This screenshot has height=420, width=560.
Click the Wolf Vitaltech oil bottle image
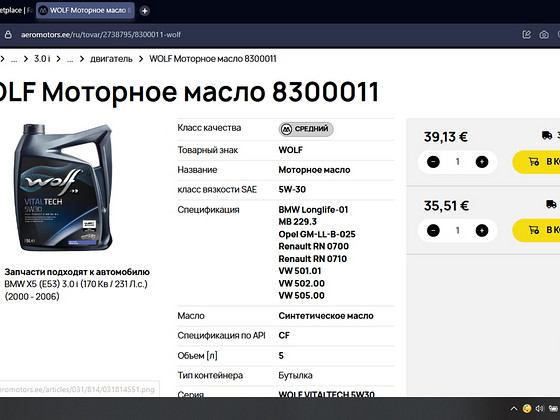point(63,187)
